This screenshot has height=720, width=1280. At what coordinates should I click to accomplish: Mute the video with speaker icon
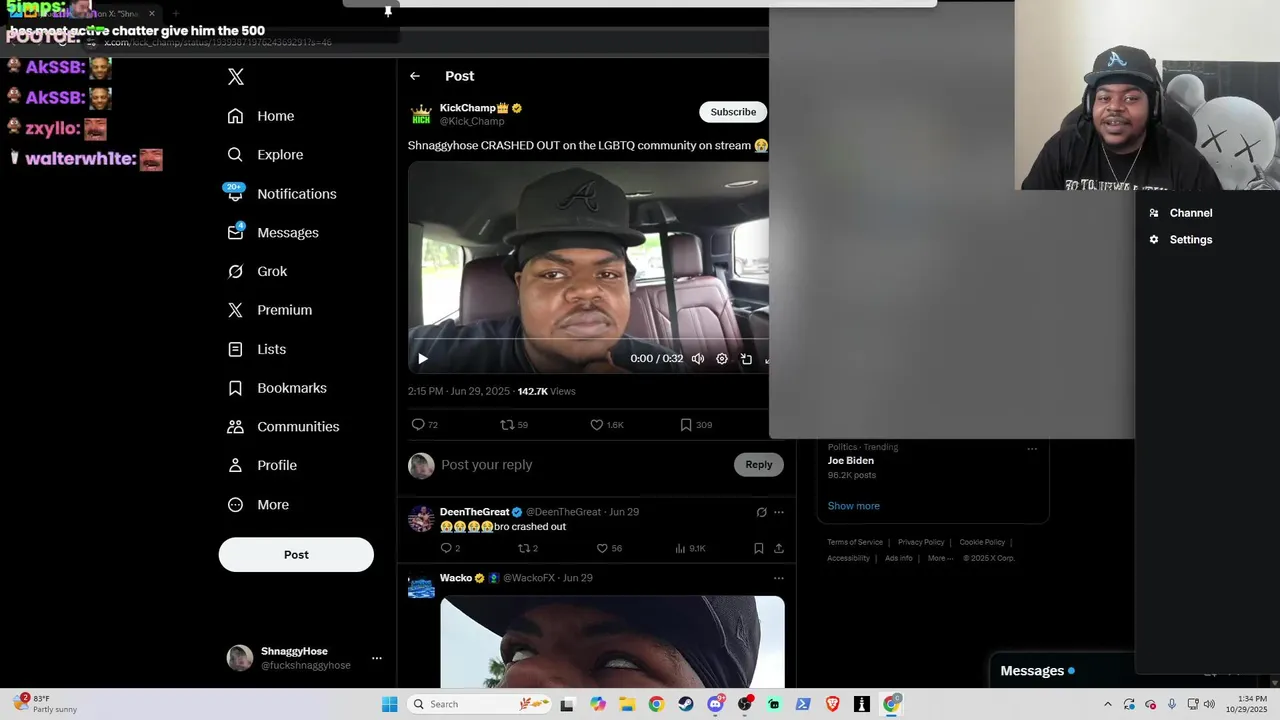698,359
